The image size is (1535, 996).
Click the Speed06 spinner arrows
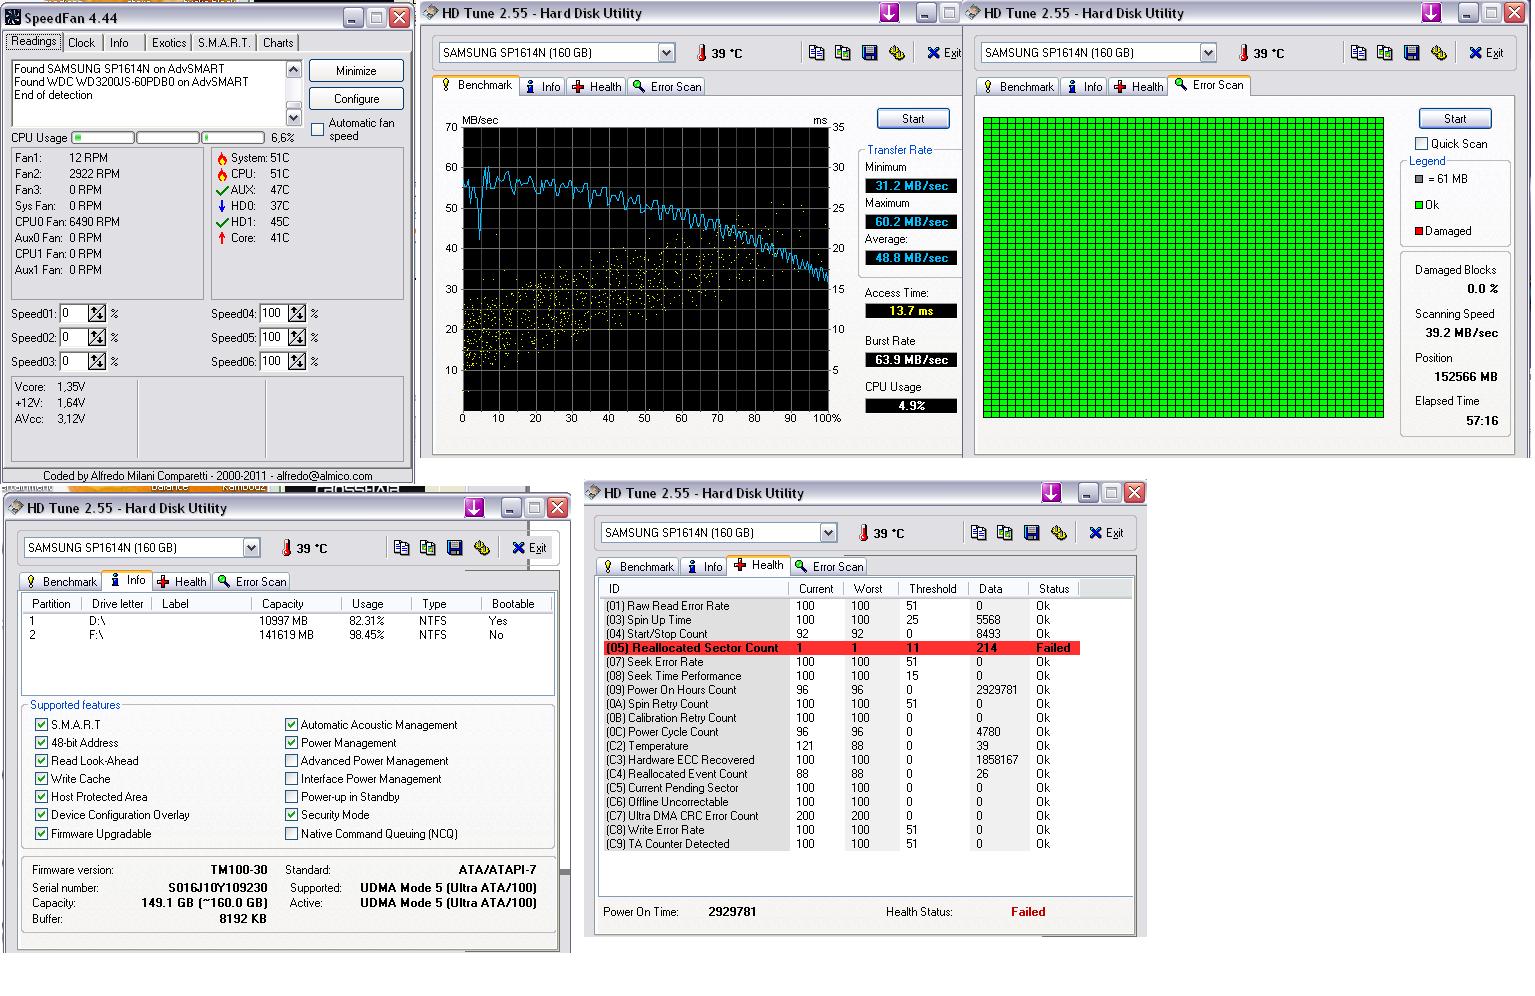tap(297, 362)
